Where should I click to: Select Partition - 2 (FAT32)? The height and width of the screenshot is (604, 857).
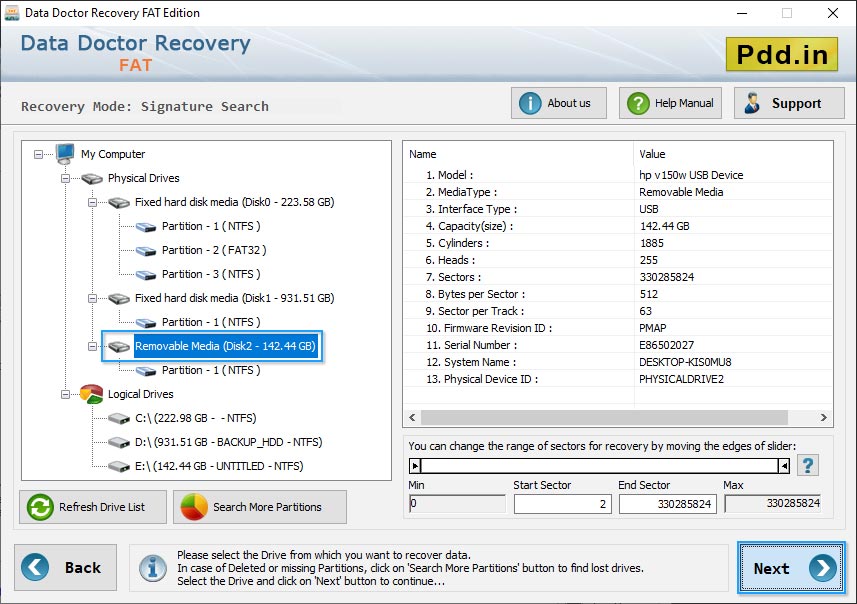214,250
